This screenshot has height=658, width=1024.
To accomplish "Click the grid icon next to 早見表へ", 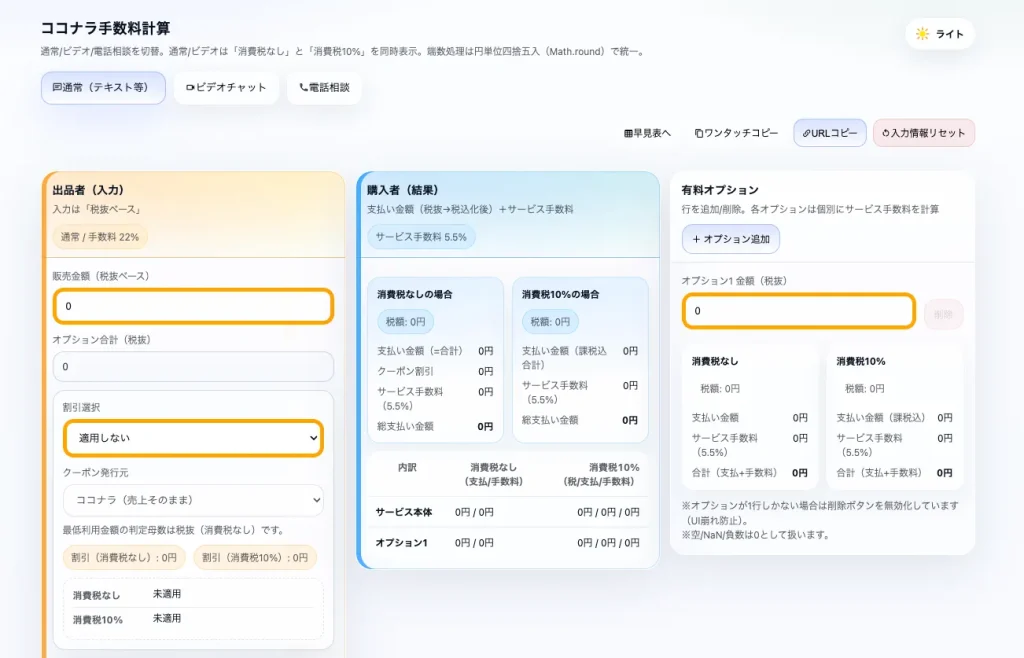I will [x=627, y=132].
